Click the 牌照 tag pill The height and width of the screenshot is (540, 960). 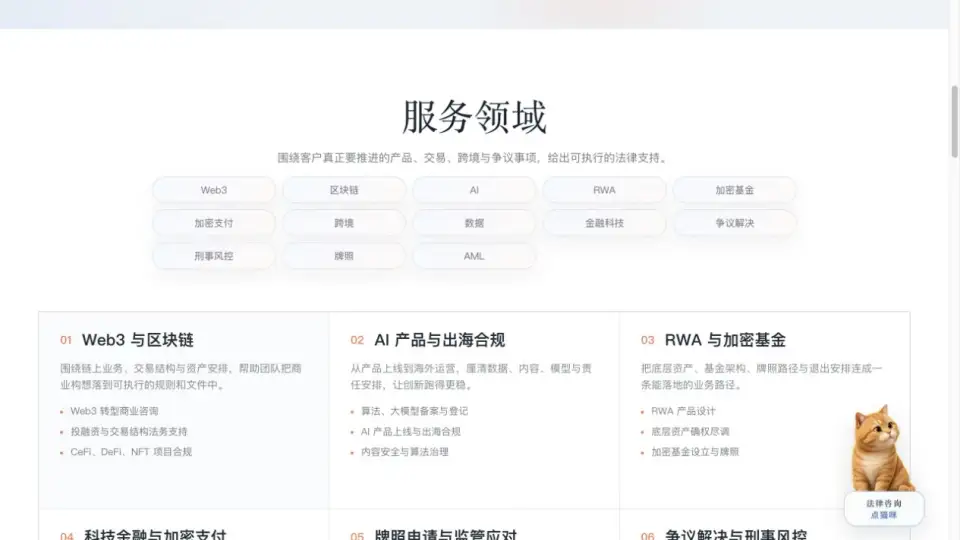point(344,256)
